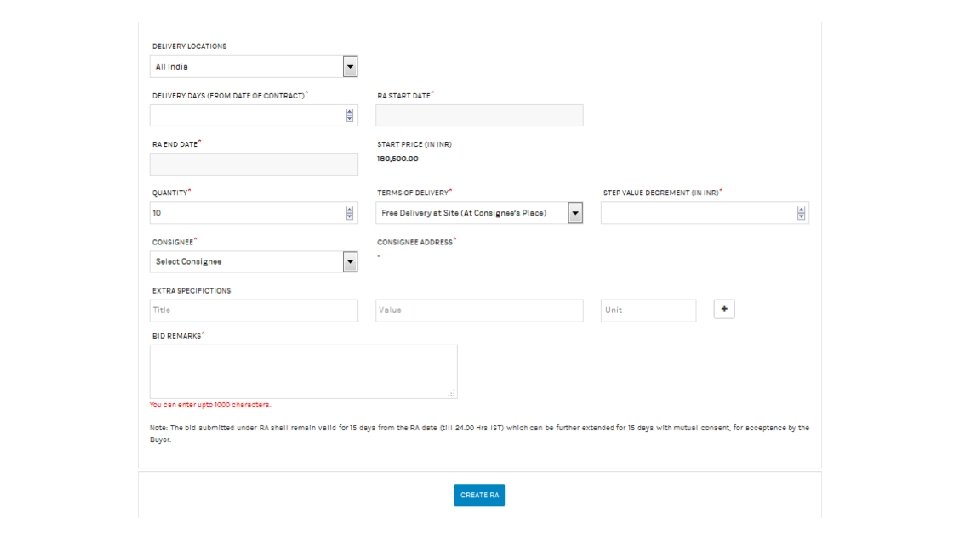Image resolution: width=960 pixels, height=540 pixels.
Task: Click the 'All India' selected location text
Action: click(172, 67)
